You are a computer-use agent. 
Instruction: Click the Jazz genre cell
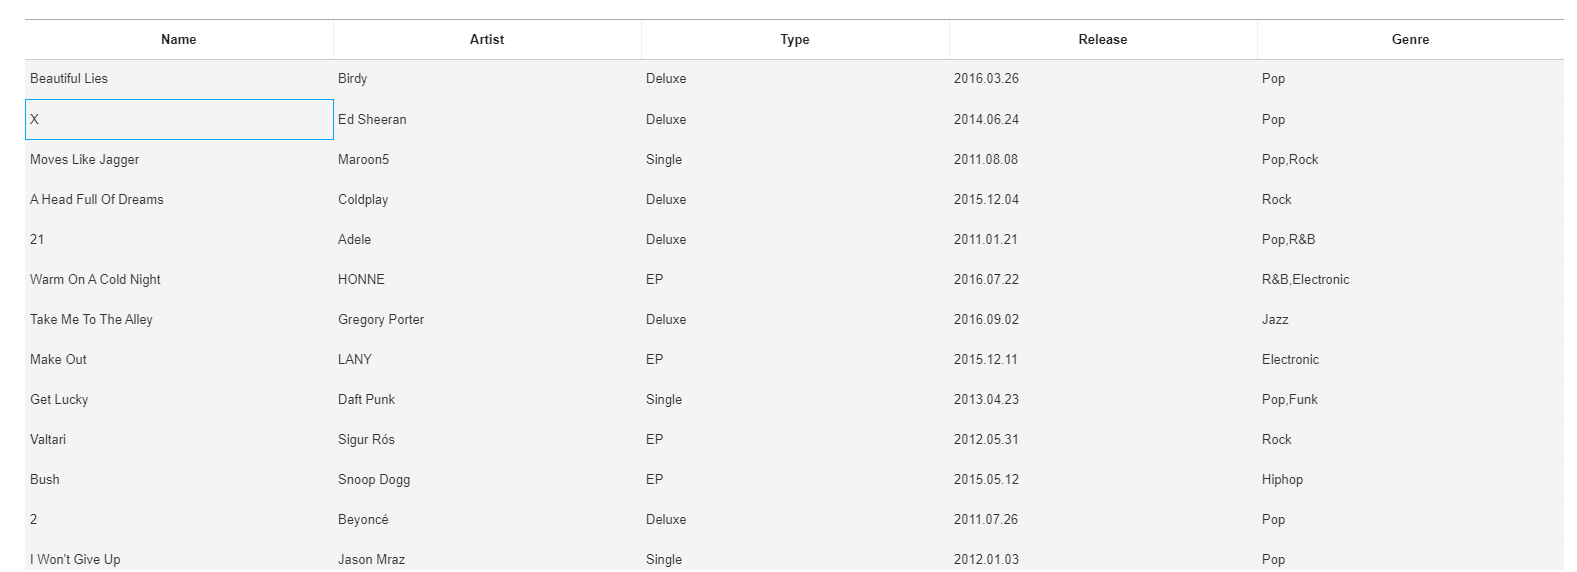point(1410,319)
